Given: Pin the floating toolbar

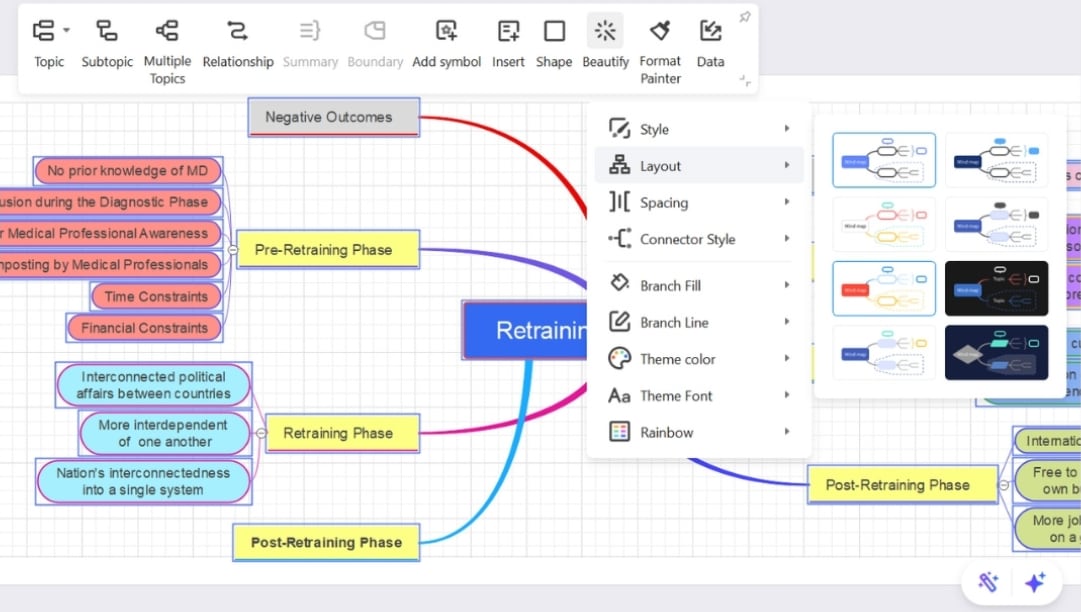Looking at the screenshot, I should pos(745,17).
